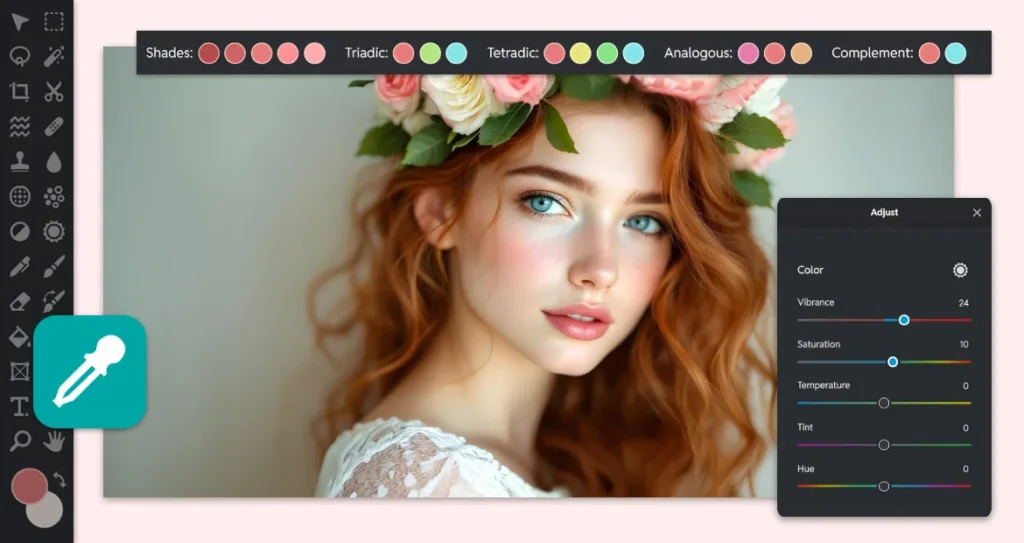
Task: Select the scissors Cutout tool
Action: [x=54, y=91]
